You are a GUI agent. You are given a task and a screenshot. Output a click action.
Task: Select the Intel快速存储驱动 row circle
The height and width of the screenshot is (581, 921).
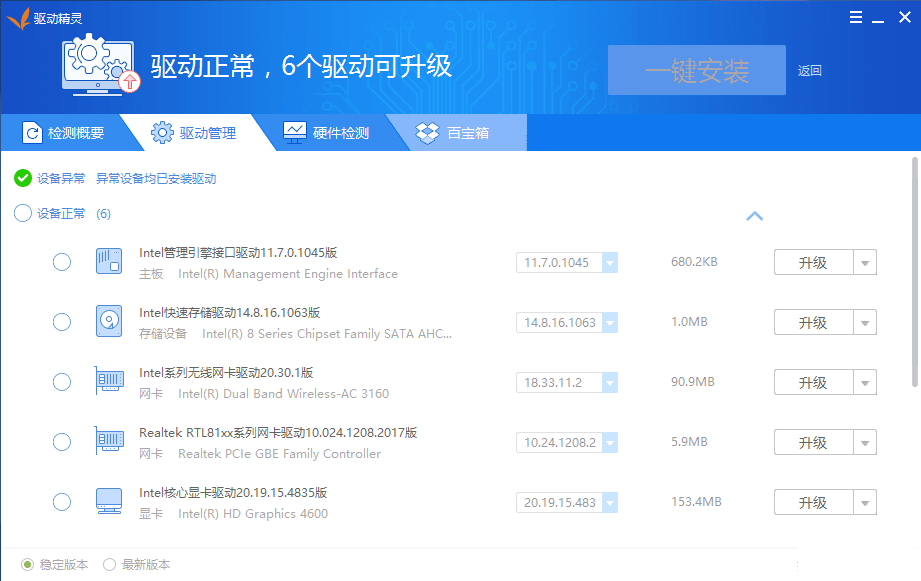(x=62, y=322)
